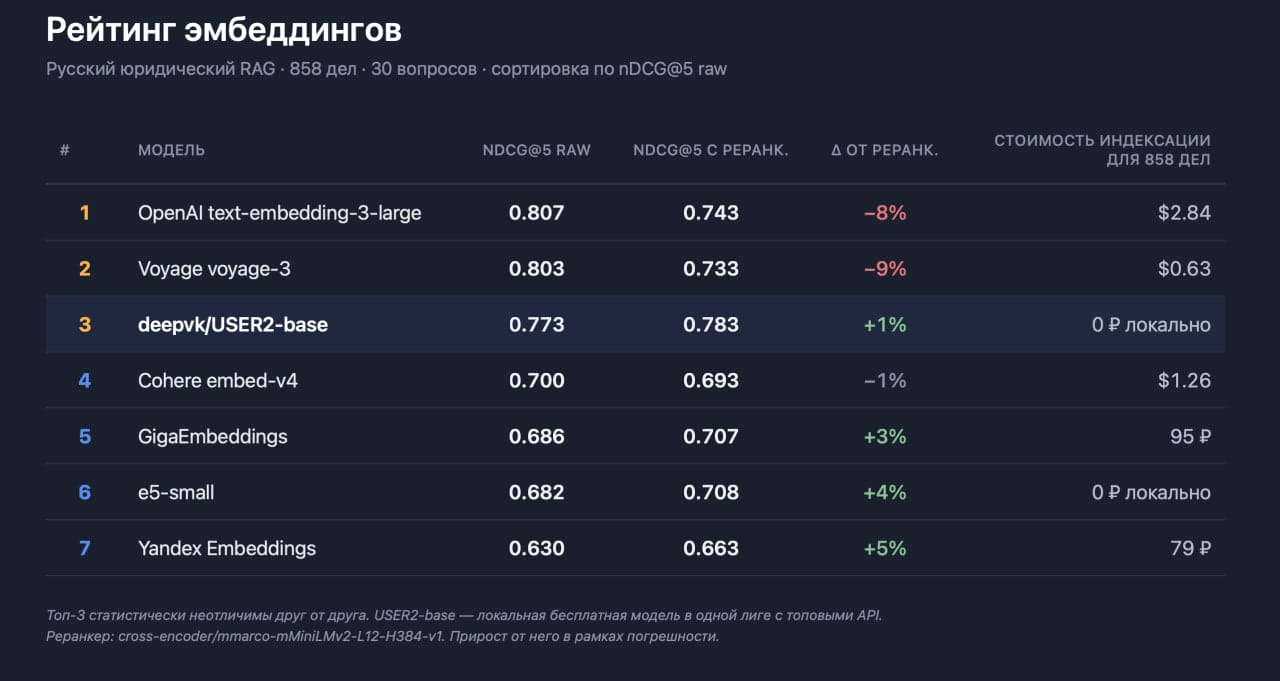The width and height of the screenshot is (1280, 681).
Task: Click the raw score 0.773
Action: (x=537, y=325)
